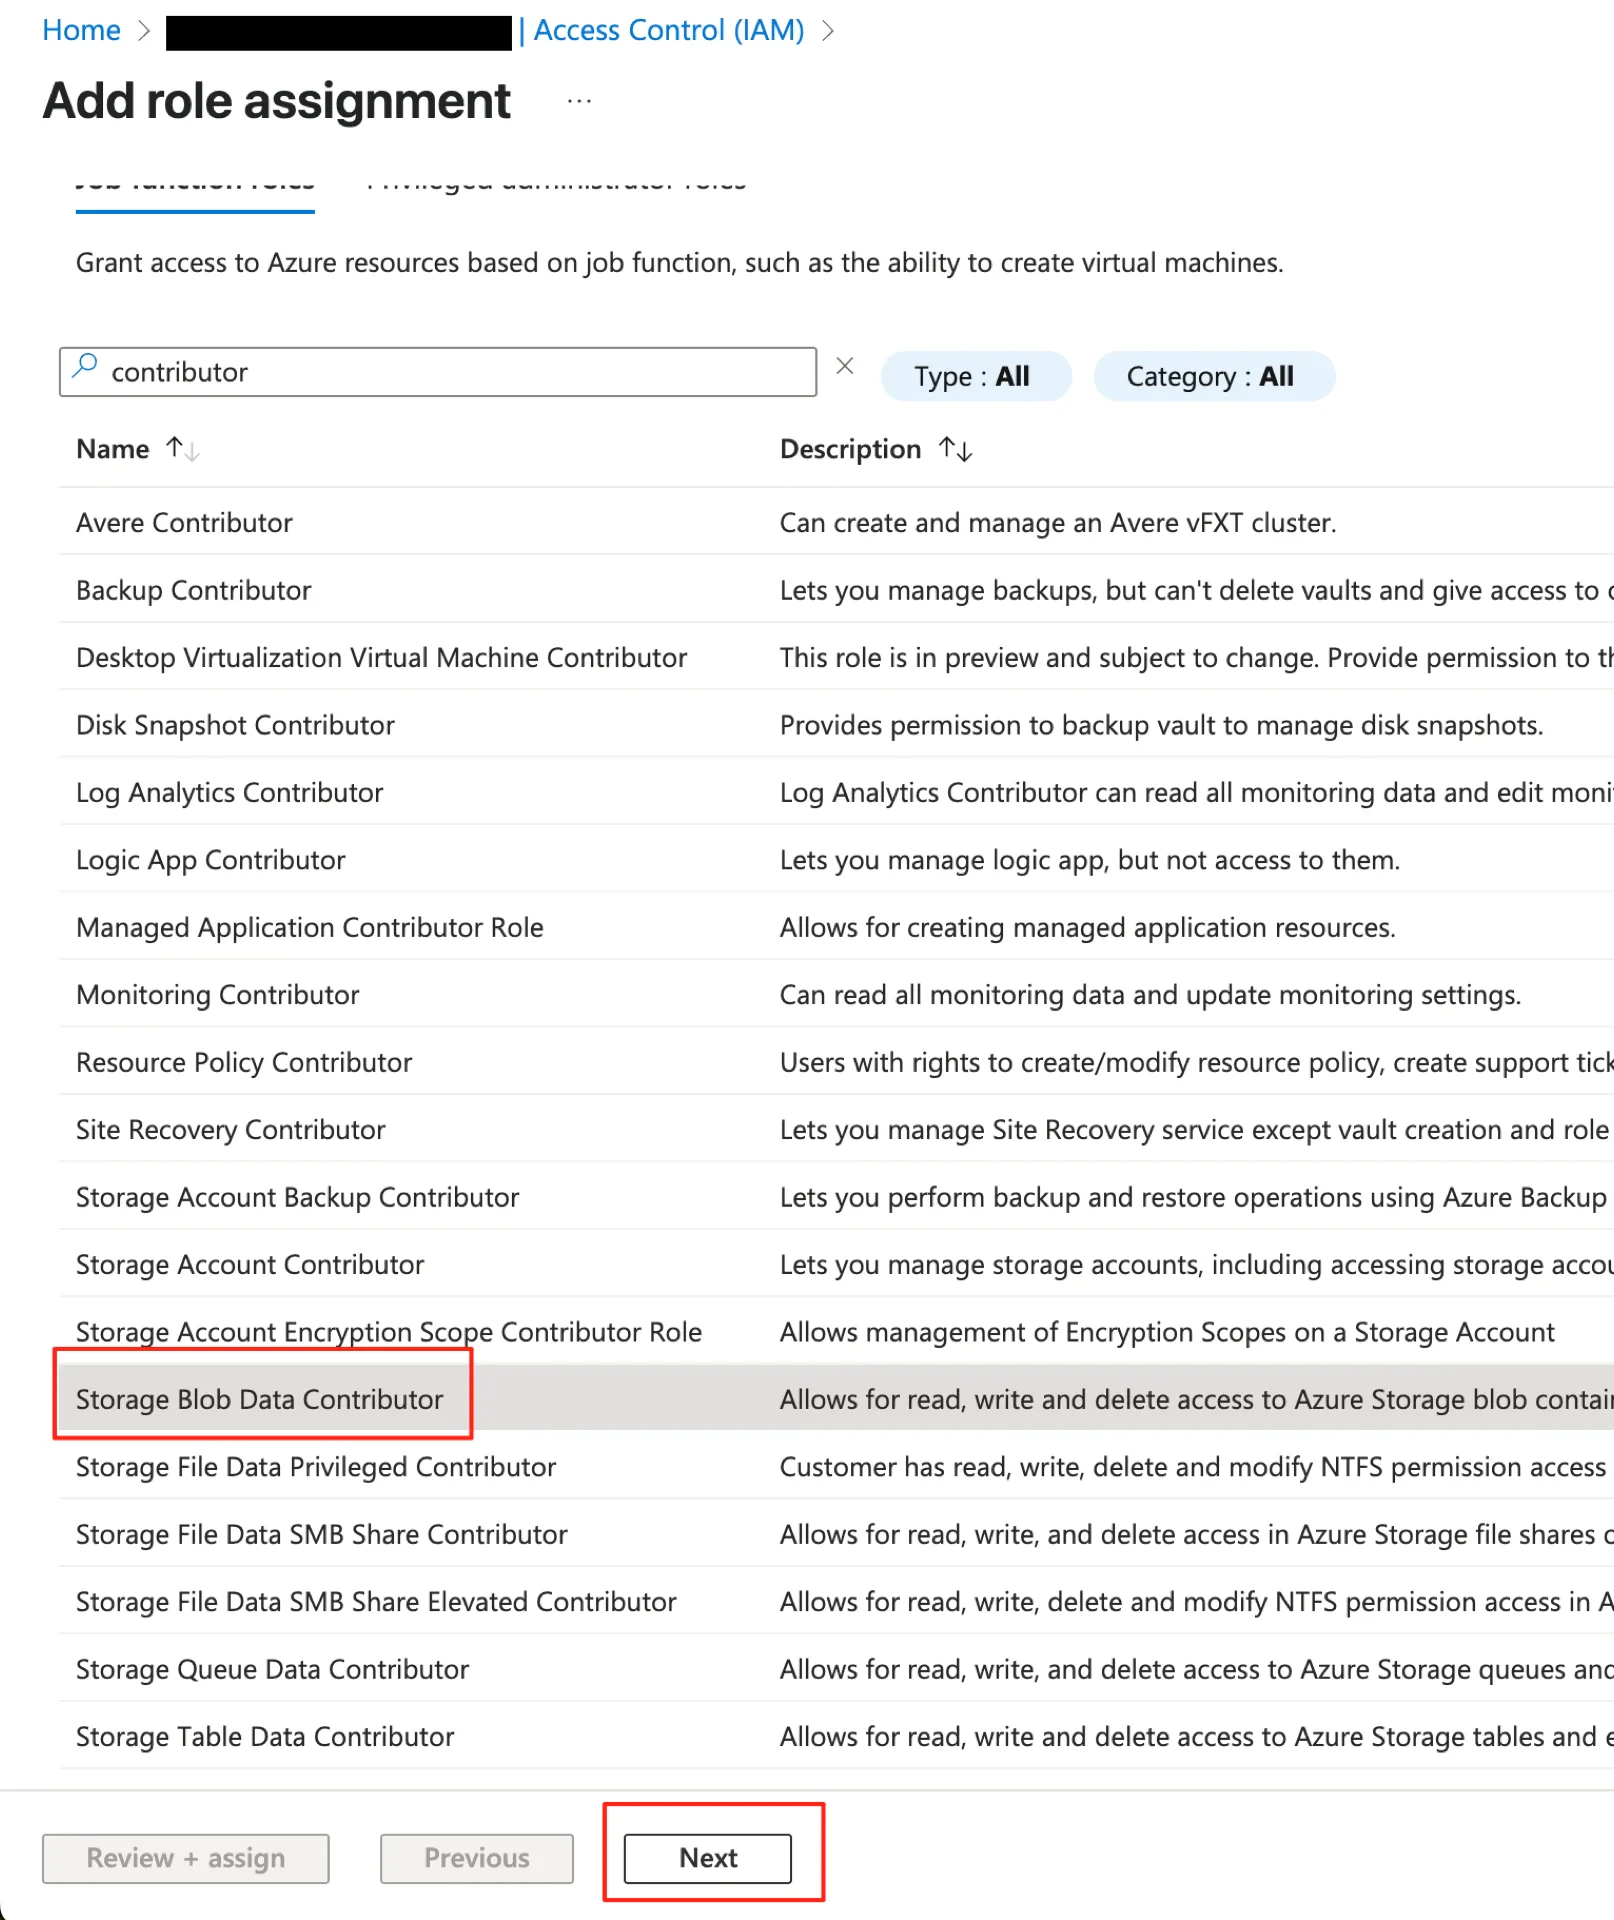Select Managed Application Contributor Role
1614x1920 pixels.
click(x=309, y=927)
